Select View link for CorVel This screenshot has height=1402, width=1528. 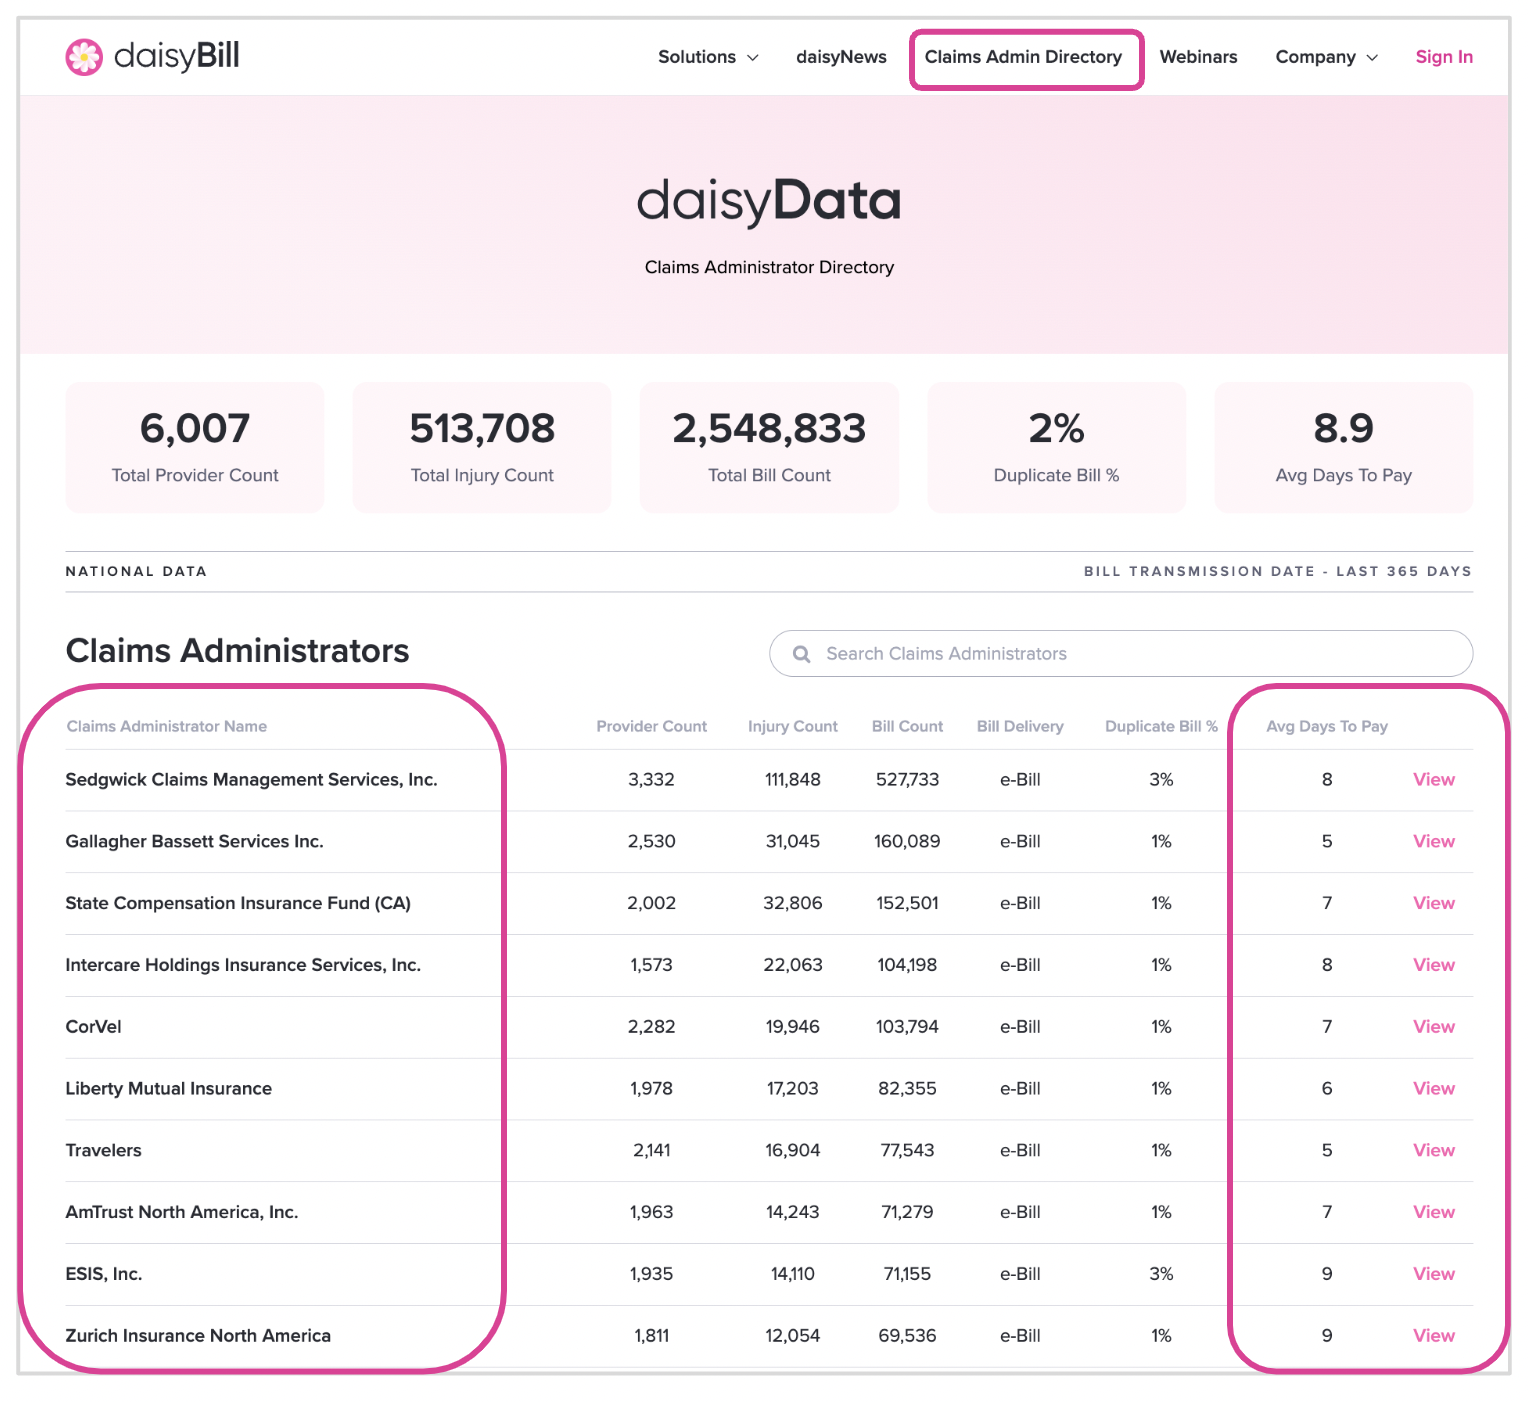1434,1027
